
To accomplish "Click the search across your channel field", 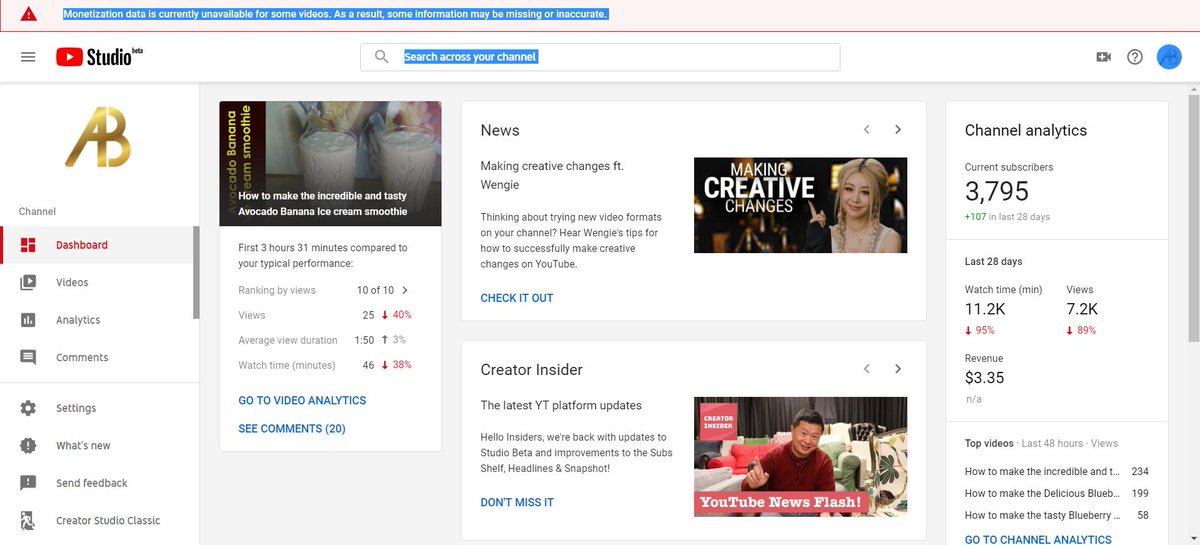I will (x=600, y=57).
